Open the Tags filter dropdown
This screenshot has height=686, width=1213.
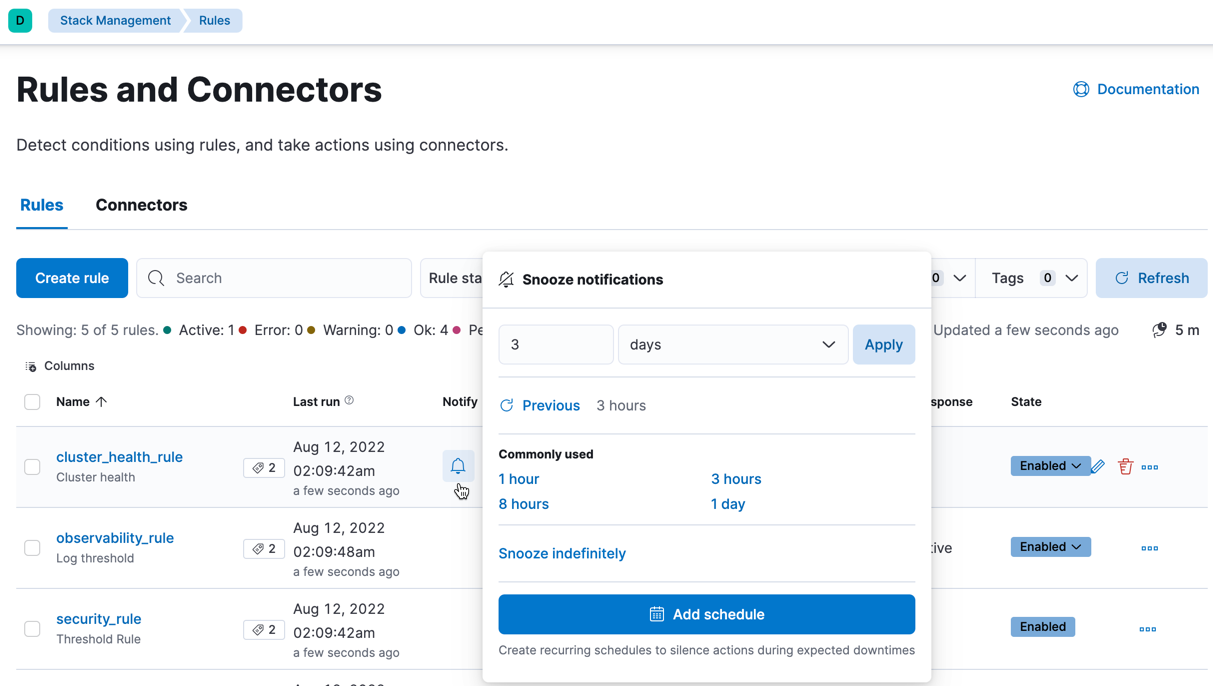coord(1031,277)
